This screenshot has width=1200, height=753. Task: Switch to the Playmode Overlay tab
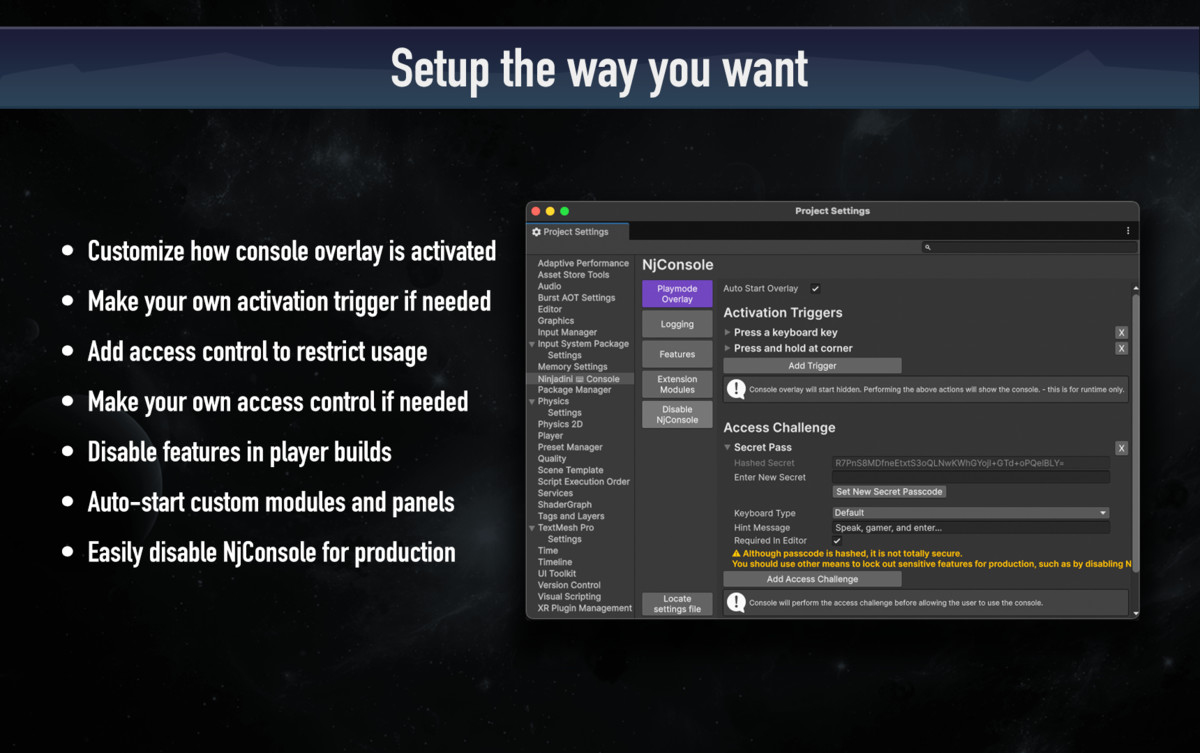point(677,294)
